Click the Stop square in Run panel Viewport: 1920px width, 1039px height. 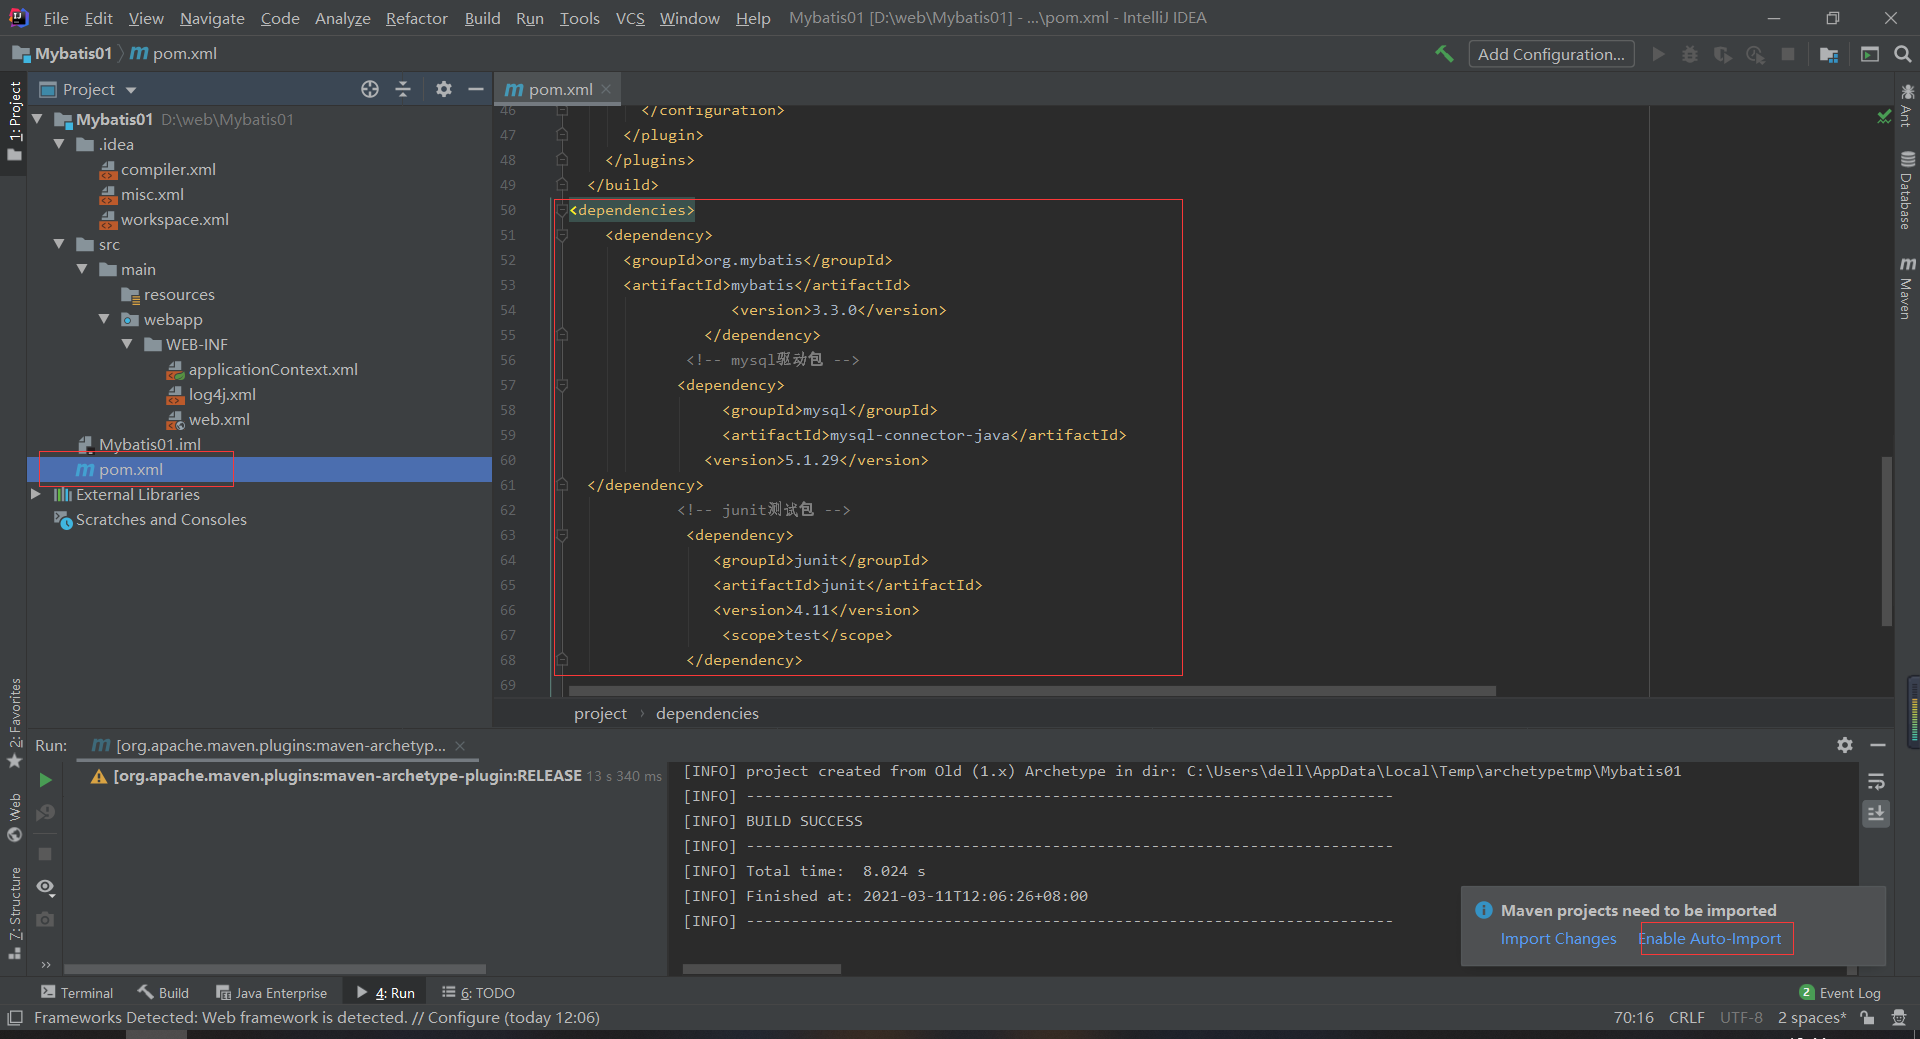(x=45, y=854)
